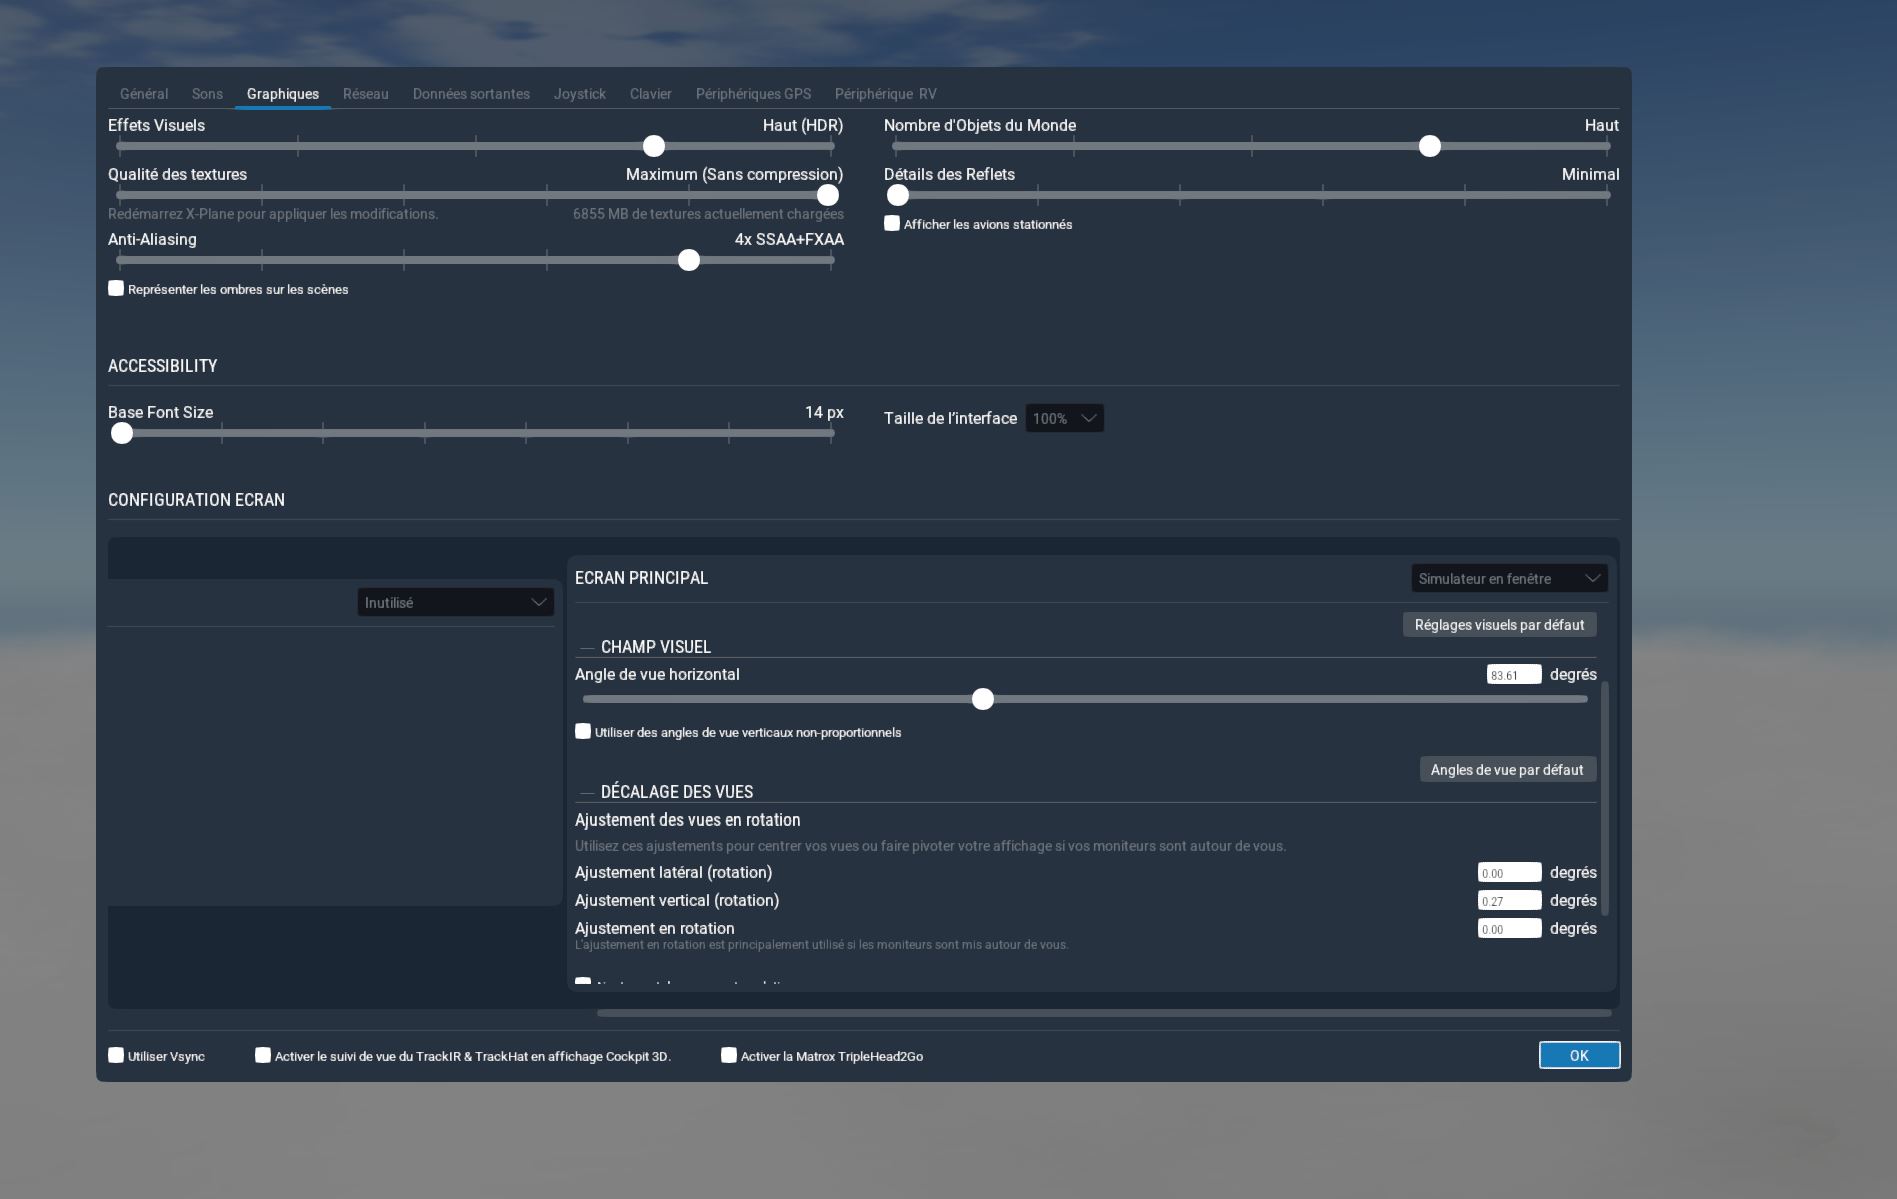Click the ECRAN PRINCIPAL title
Image resolution: width=1897 pixels, height=1199 pixels.
(x=642, y=578)
